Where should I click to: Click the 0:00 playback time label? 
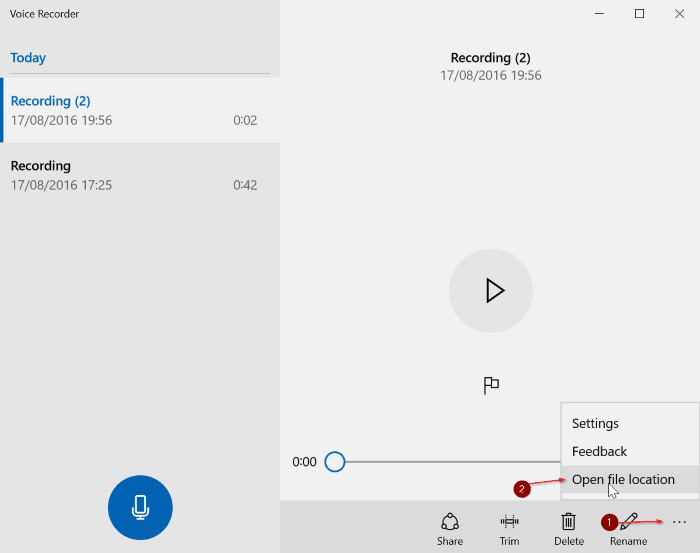click(x=304, y=462)
